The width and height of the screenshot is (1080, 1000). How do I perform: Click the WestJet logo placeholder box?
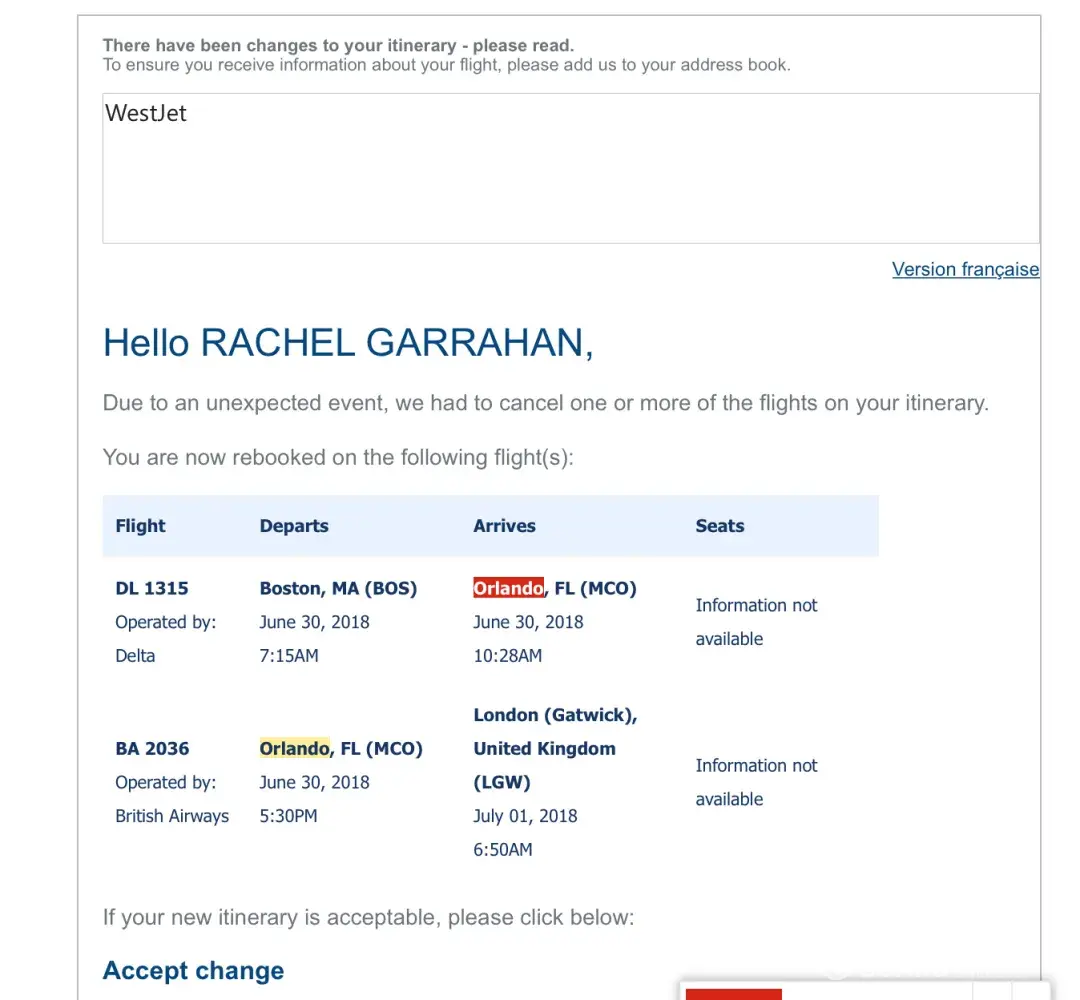click(570, 168)
